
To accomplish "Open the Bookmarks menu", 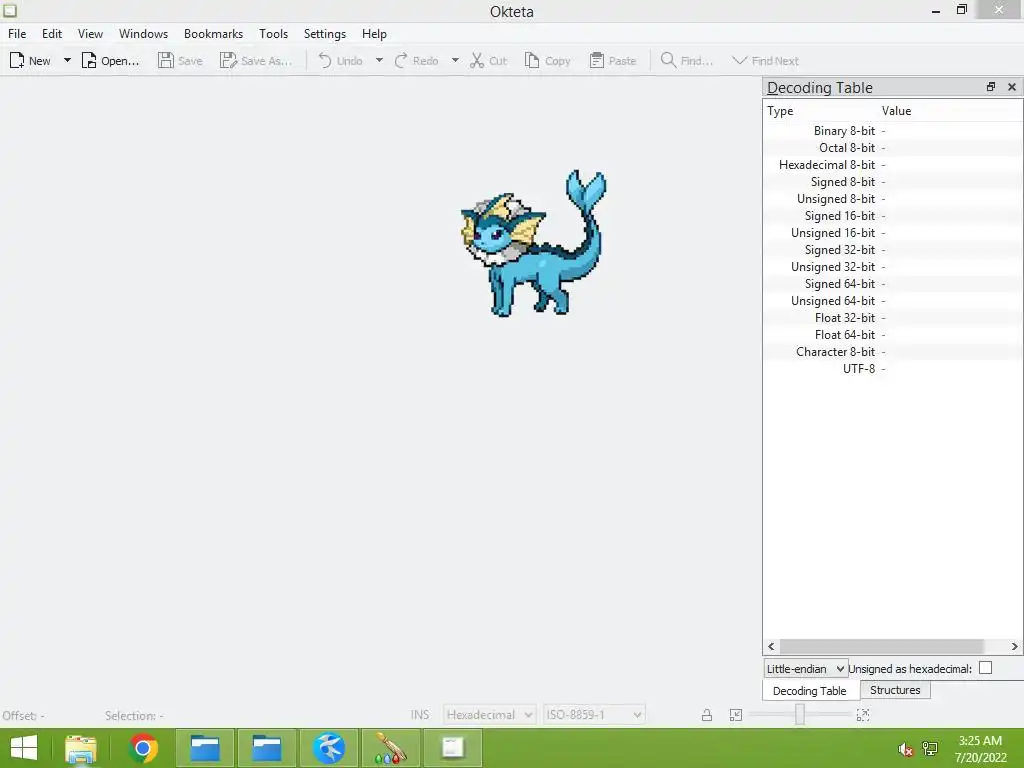I will (213, 34).
